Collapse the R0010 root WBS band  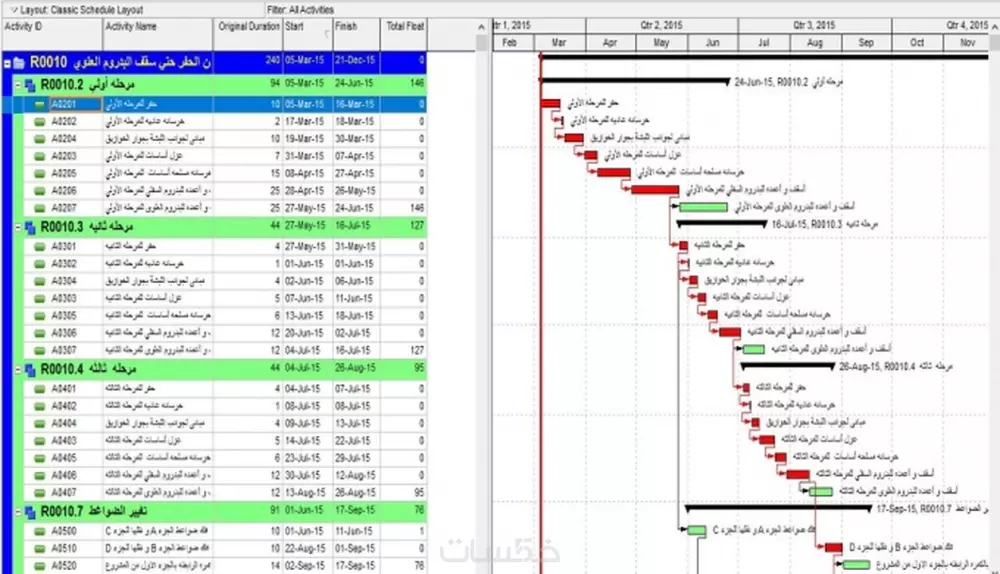click(7, 63)
